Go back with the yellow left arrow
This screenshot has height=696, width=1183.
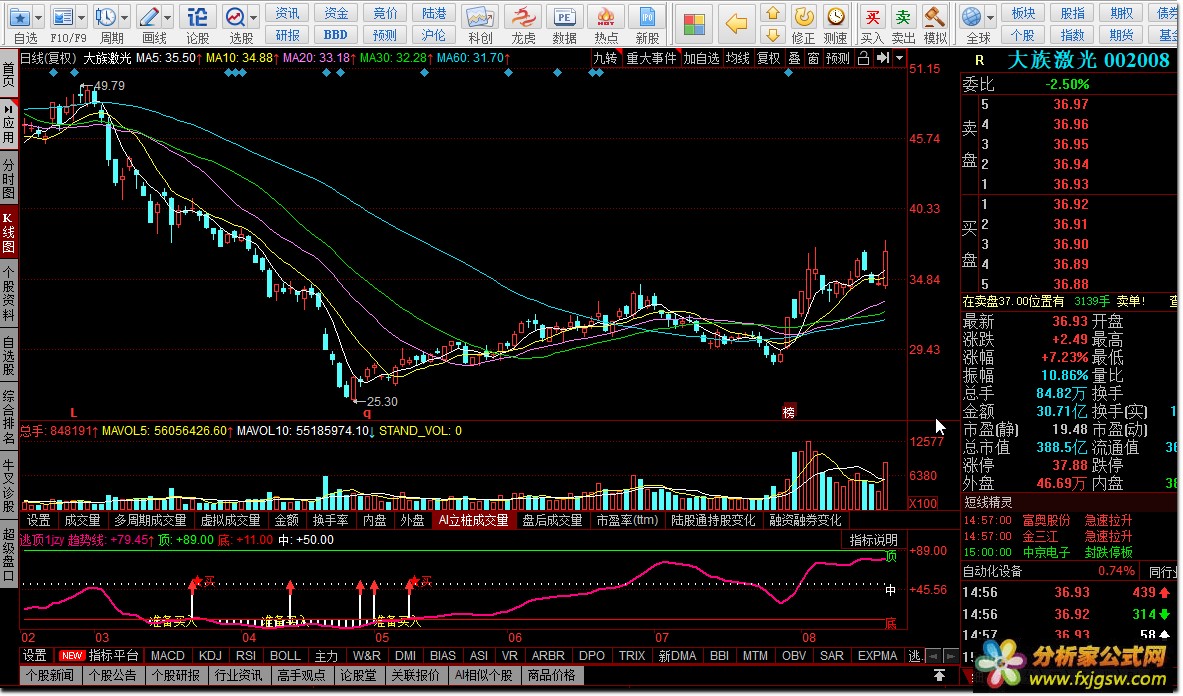click(736, 23)
